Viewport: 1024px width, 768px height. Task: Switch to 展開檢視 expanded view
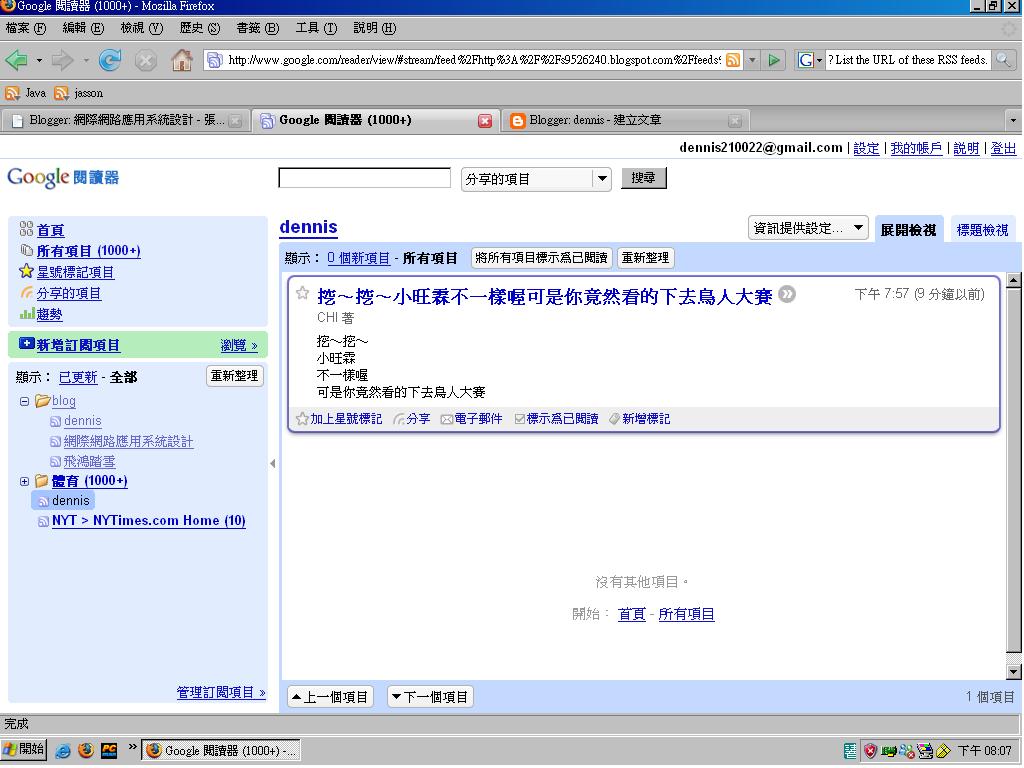point(908,230)
